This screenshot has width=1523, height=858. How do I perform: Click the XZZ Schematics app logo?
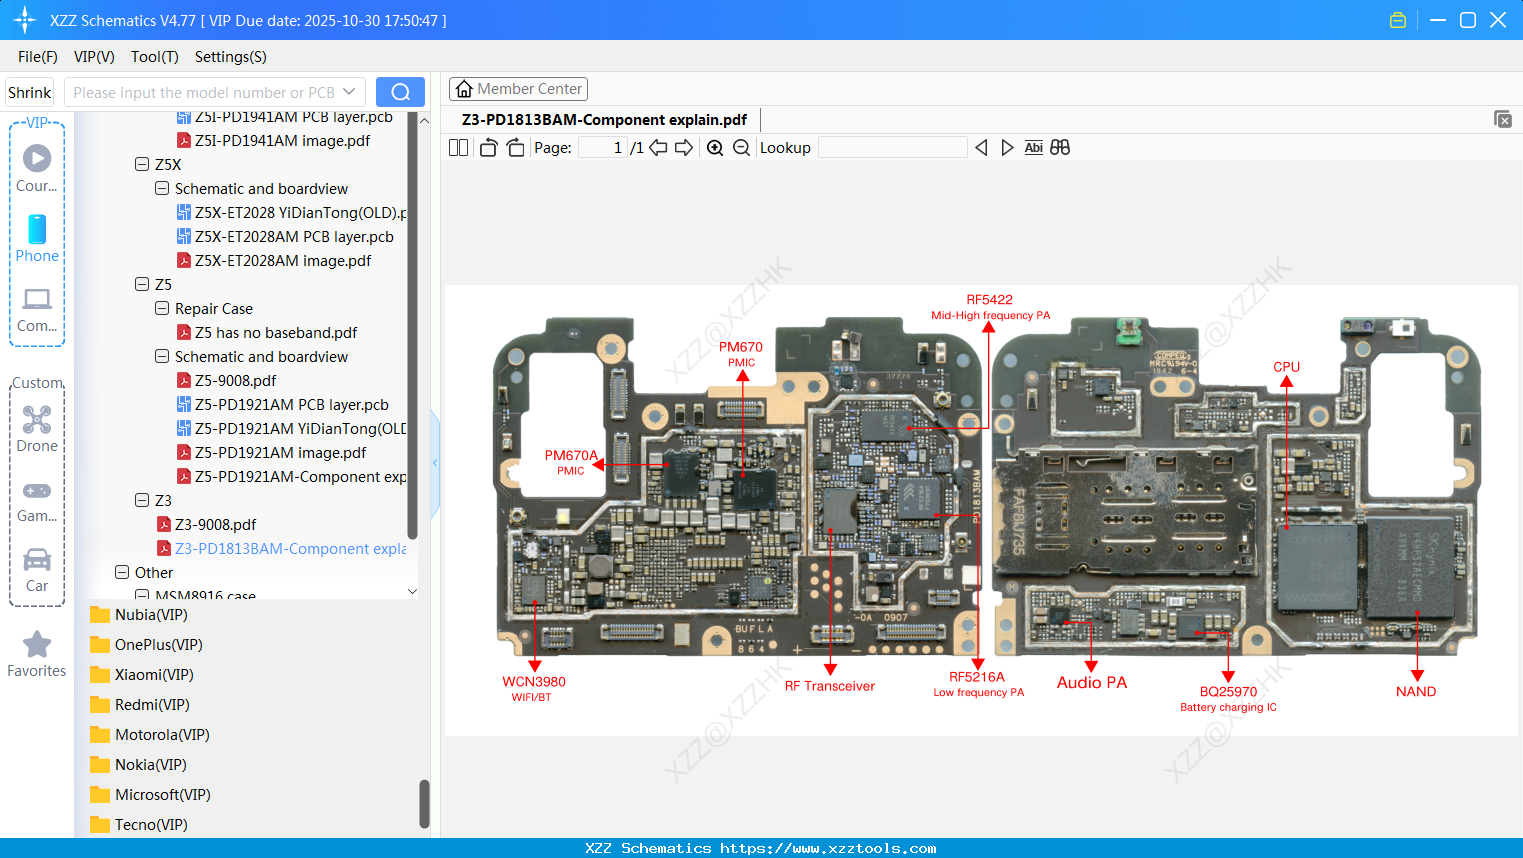[x=24, y=20]
